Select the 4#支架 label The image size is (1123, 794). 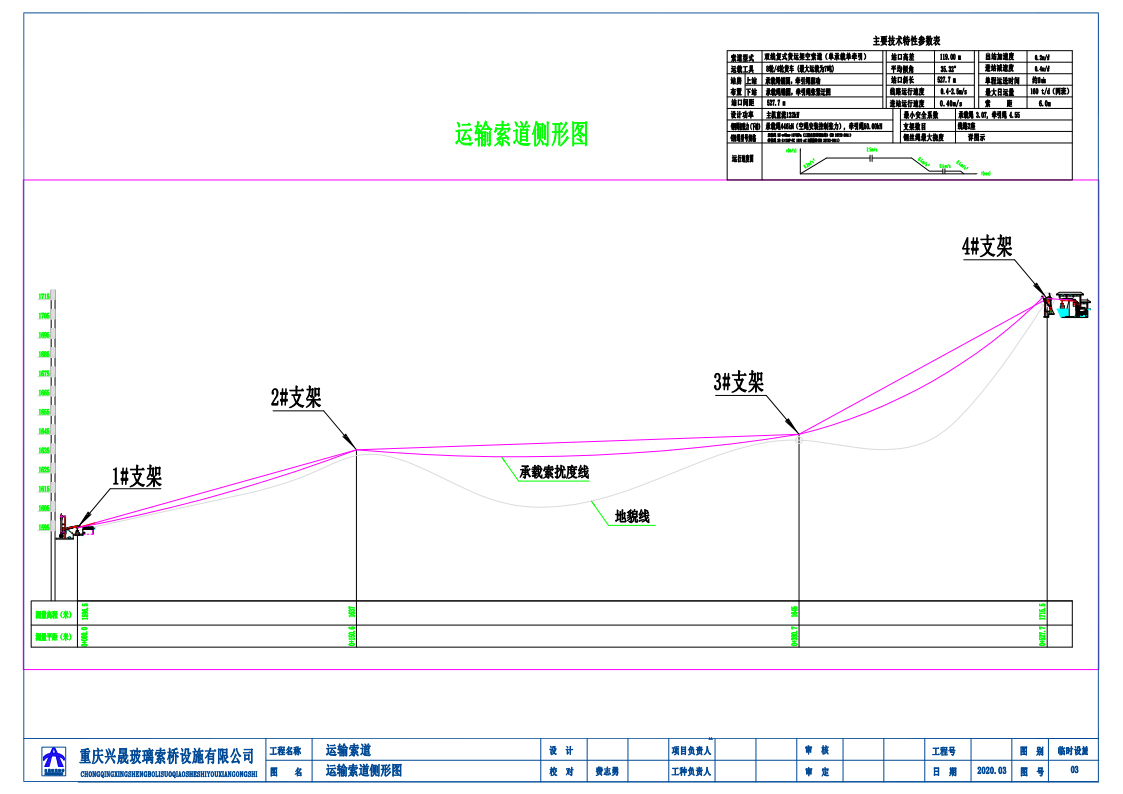987,247
